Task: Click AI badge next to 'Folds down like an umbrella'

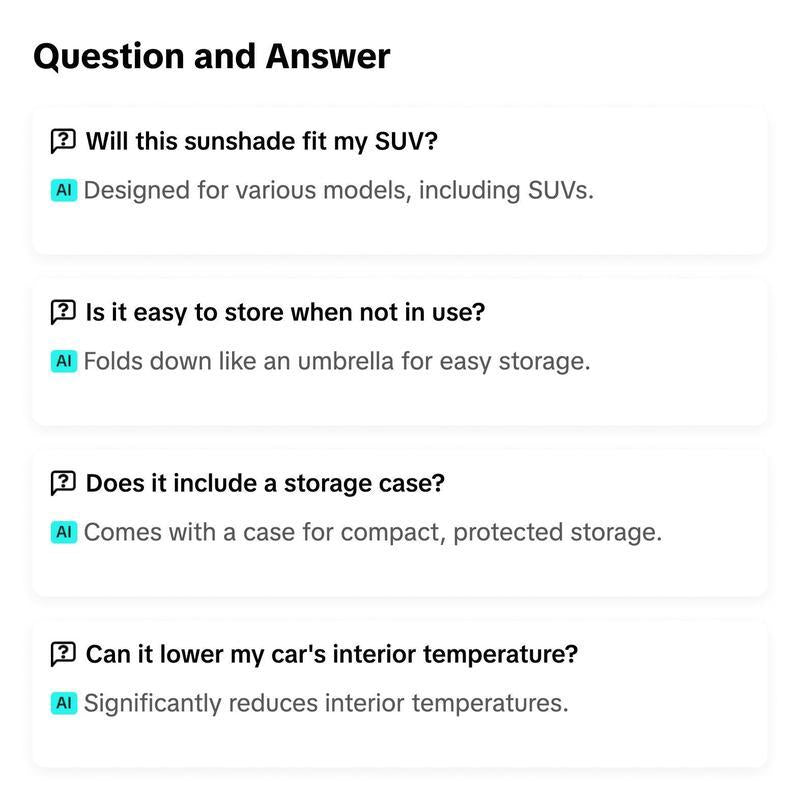Action: 64,361
